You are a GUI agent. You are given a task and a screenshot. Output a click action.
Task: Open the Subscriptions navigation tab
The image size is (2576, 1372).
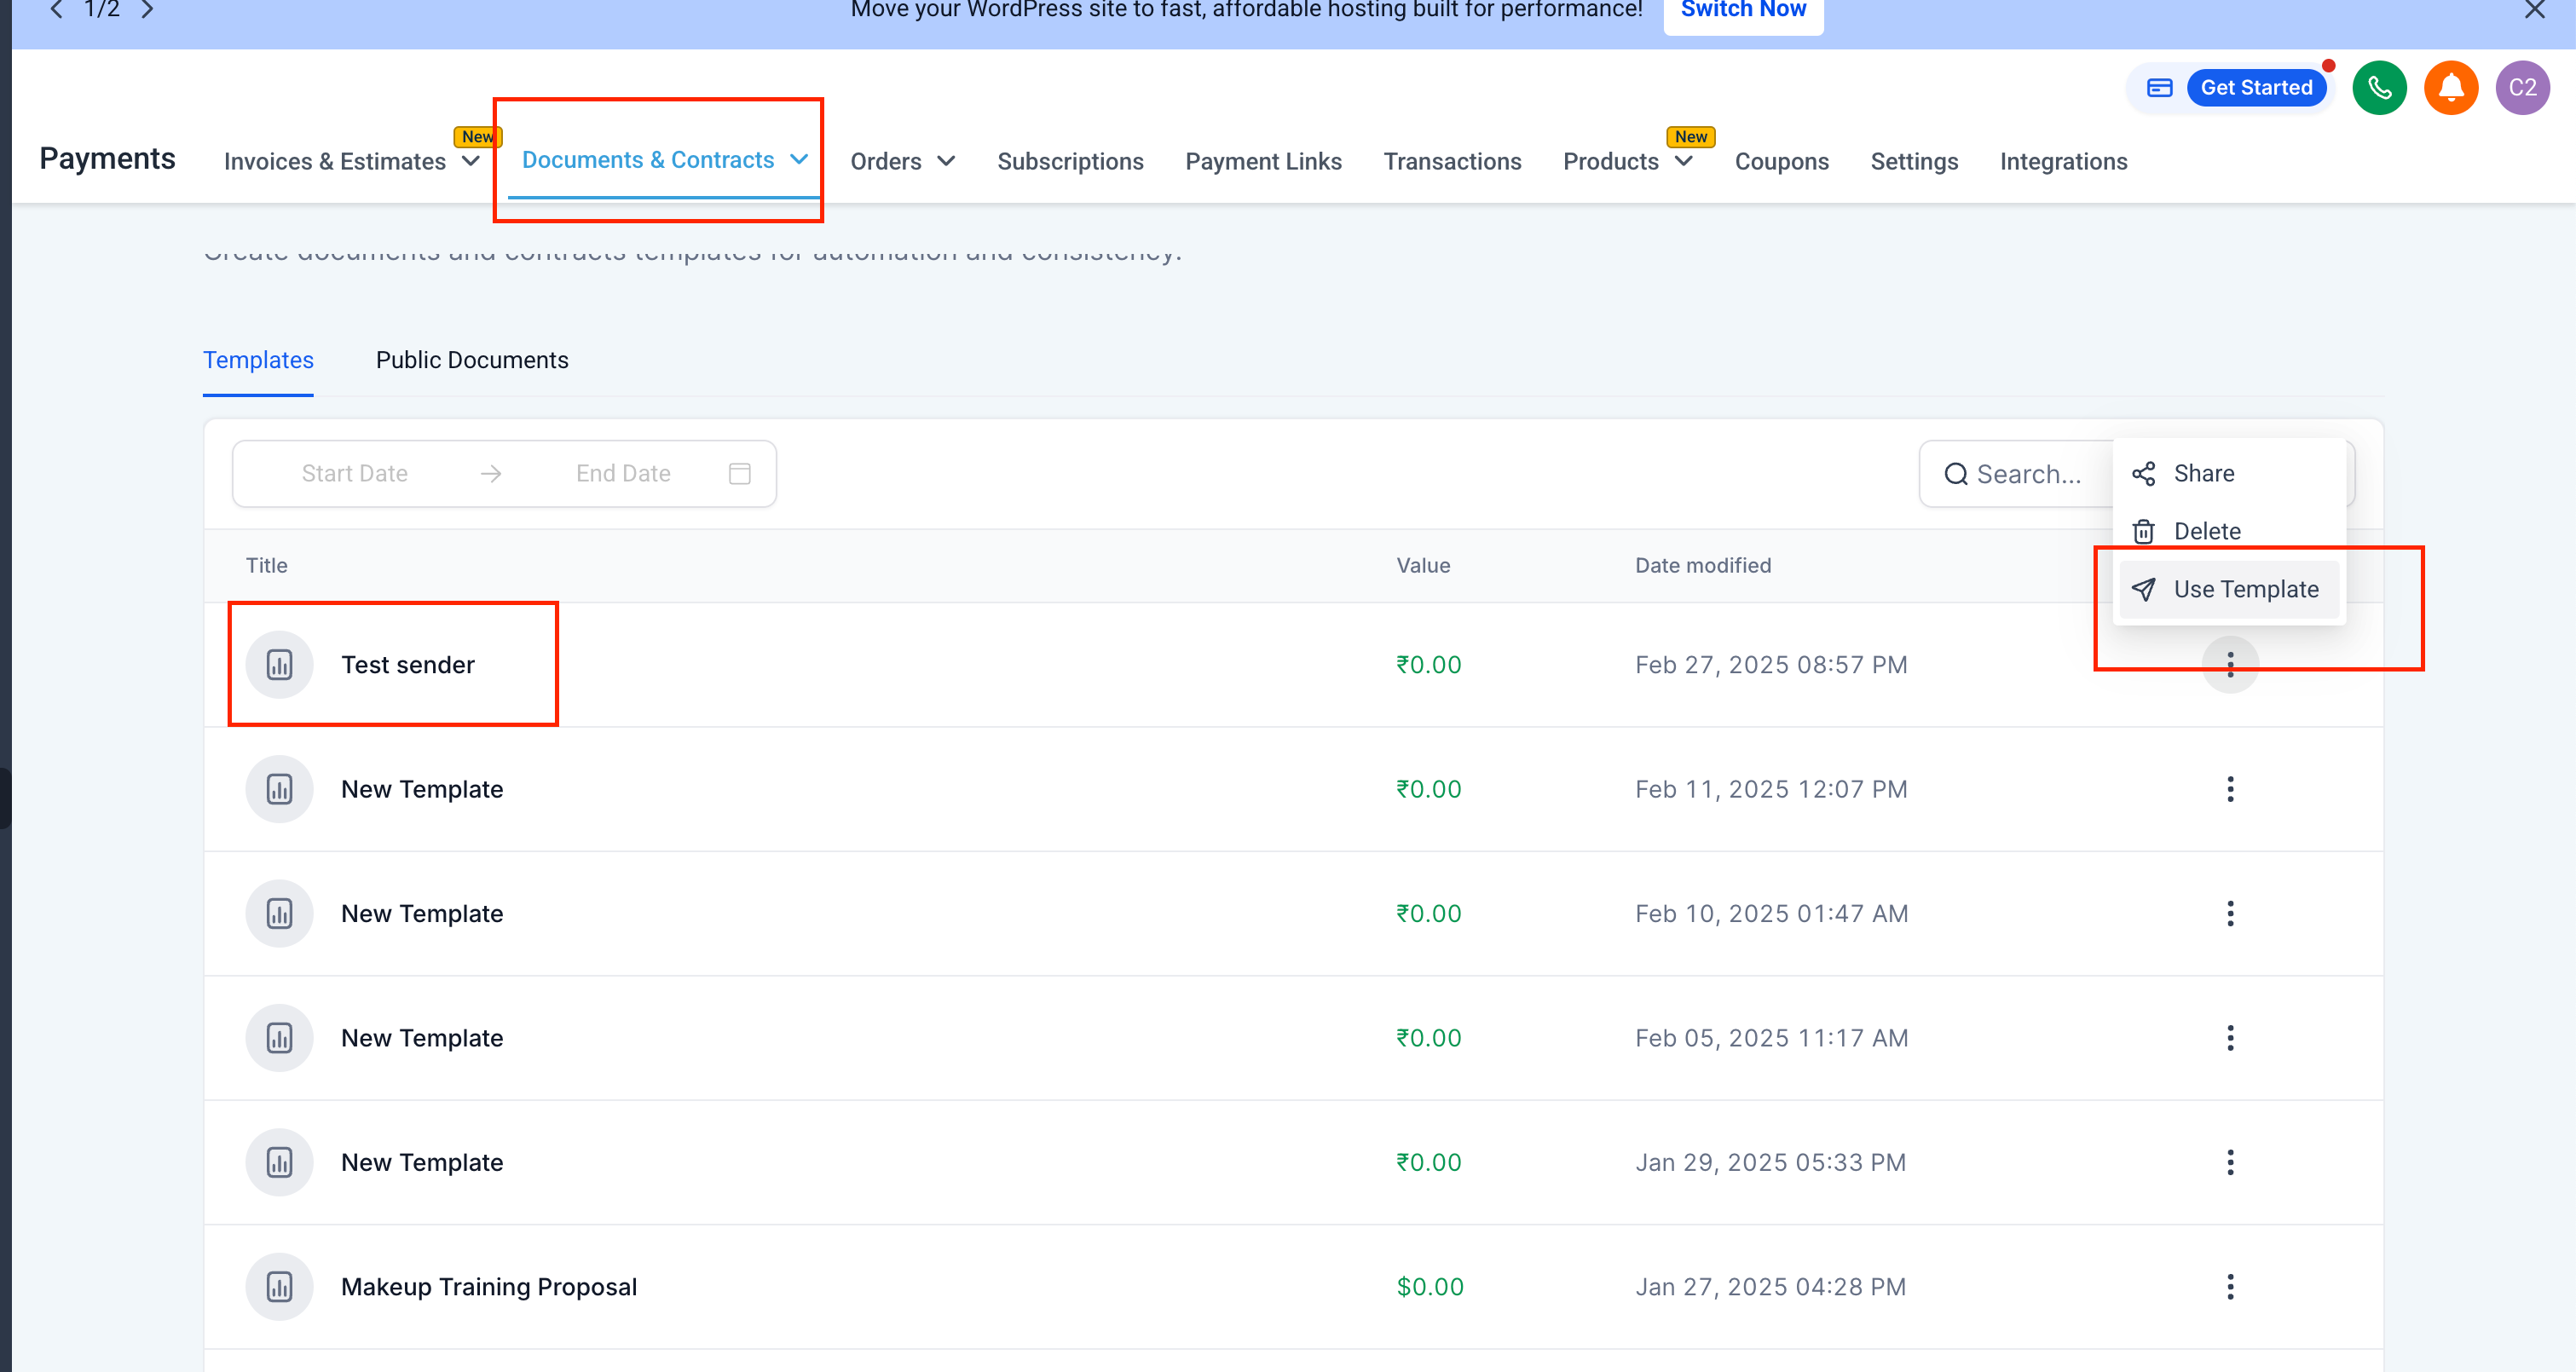click(x=1070, y=162)
